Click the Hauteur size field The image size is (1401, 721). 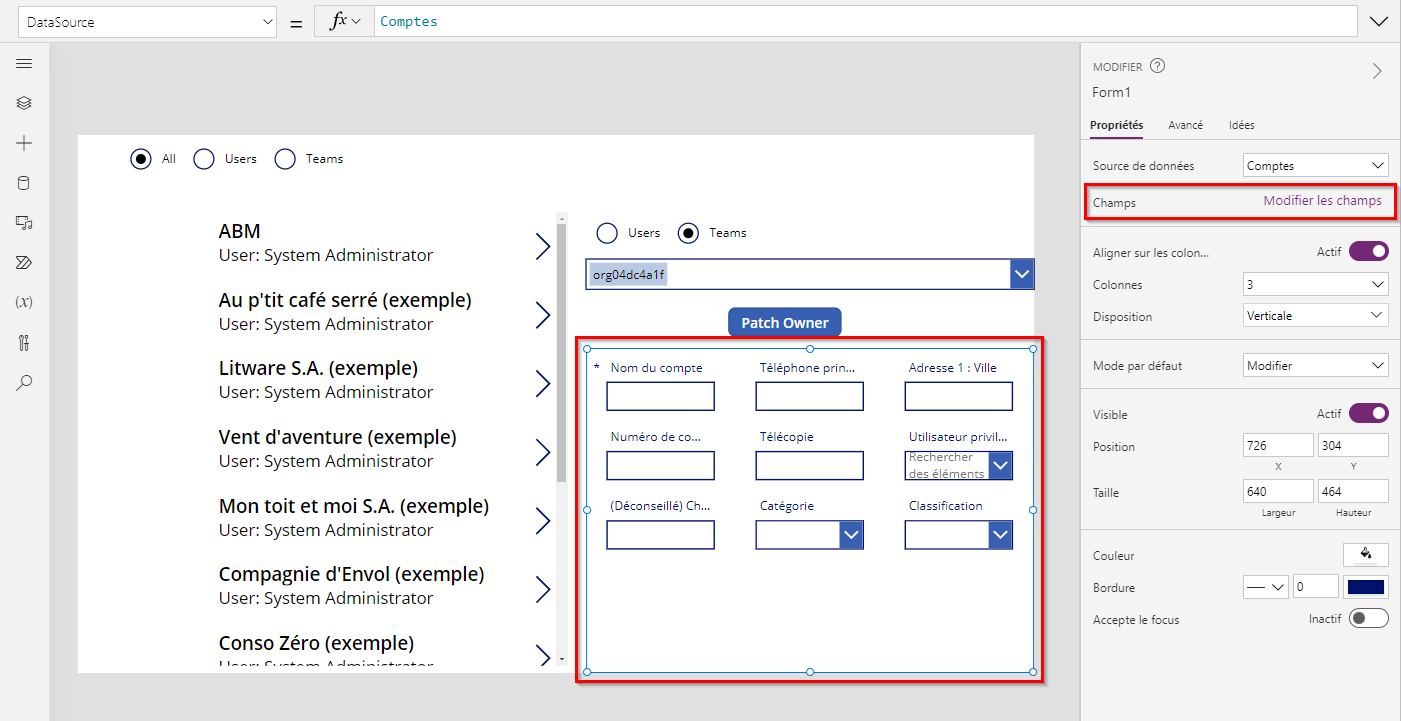[1353, 491]
